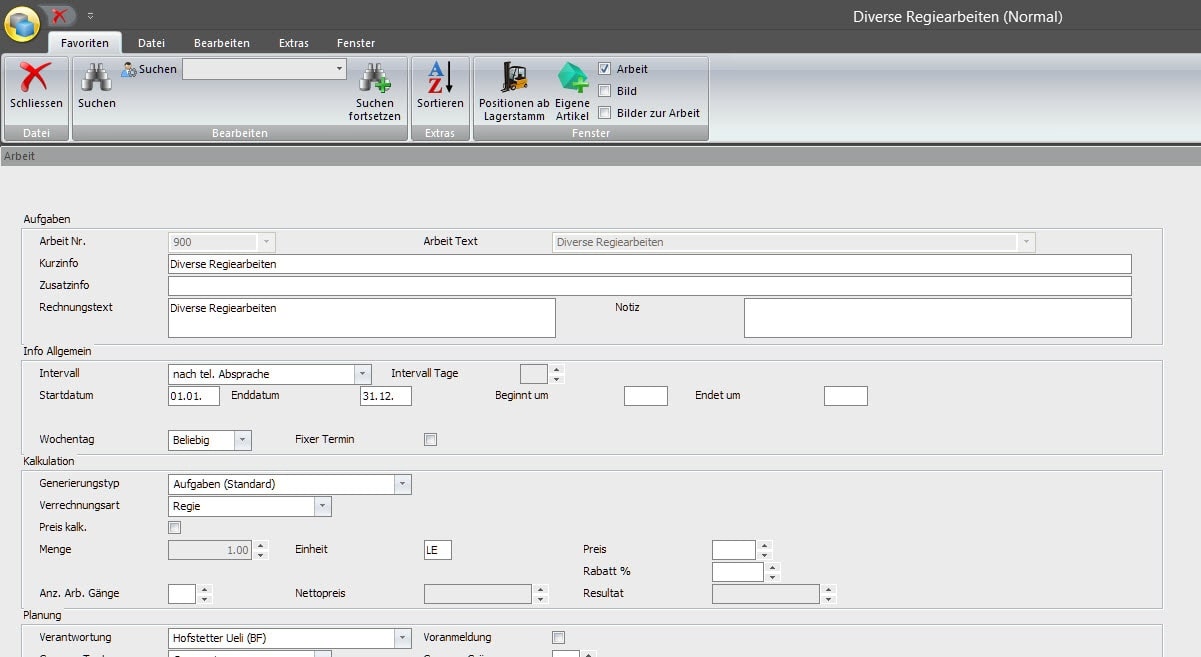The image size is (1201, 657).
Task: Open the Fenster ribbon tab
Action: (x=356, y=43)
